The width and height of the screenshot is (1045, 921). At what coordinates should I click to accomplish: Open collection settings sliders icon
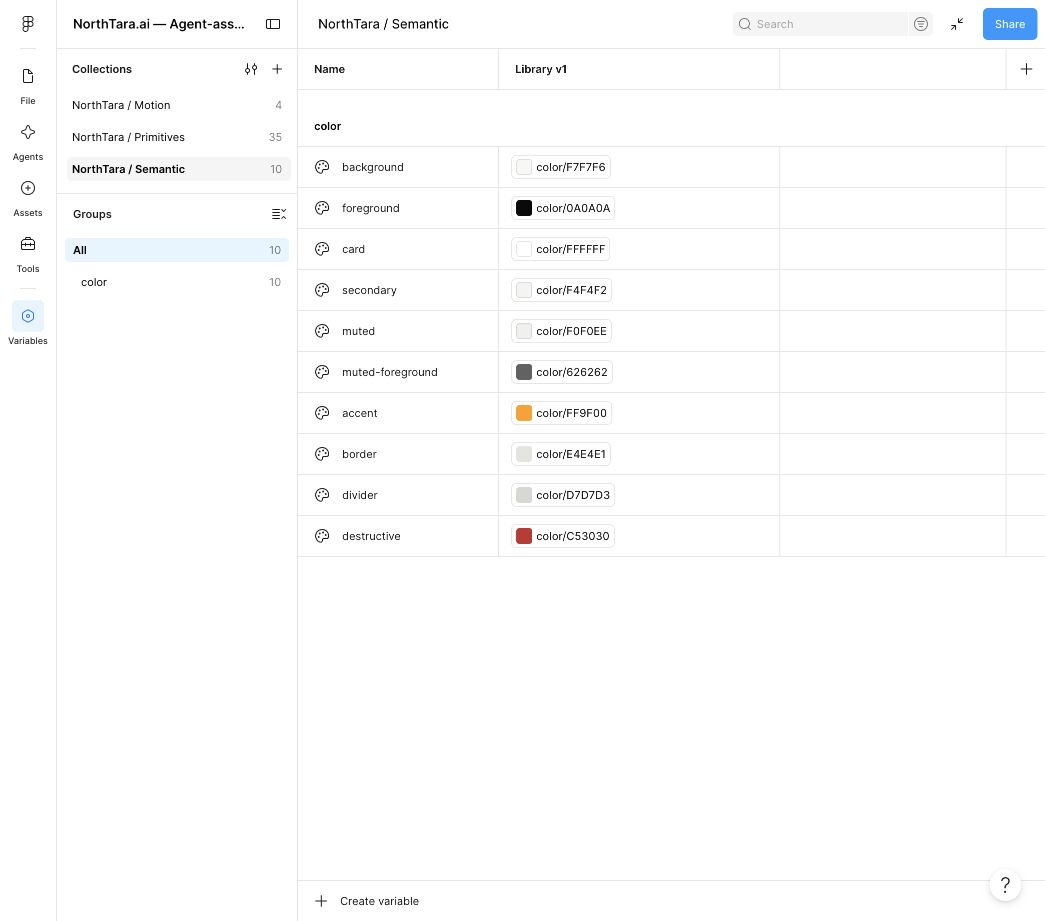tap(251, 69)
